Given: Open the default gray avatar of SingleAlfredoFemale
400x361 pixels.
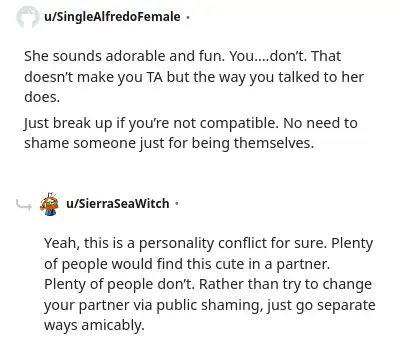Looking at the screenshot, I should coord(27,17).
